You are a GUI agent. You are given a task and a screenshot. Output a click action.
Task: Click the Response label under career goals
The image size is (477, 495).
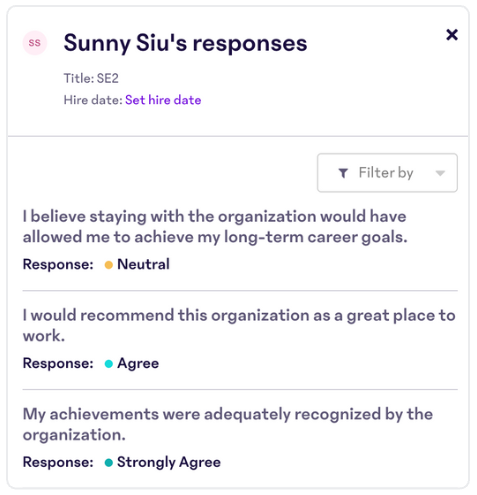[58, 265]
